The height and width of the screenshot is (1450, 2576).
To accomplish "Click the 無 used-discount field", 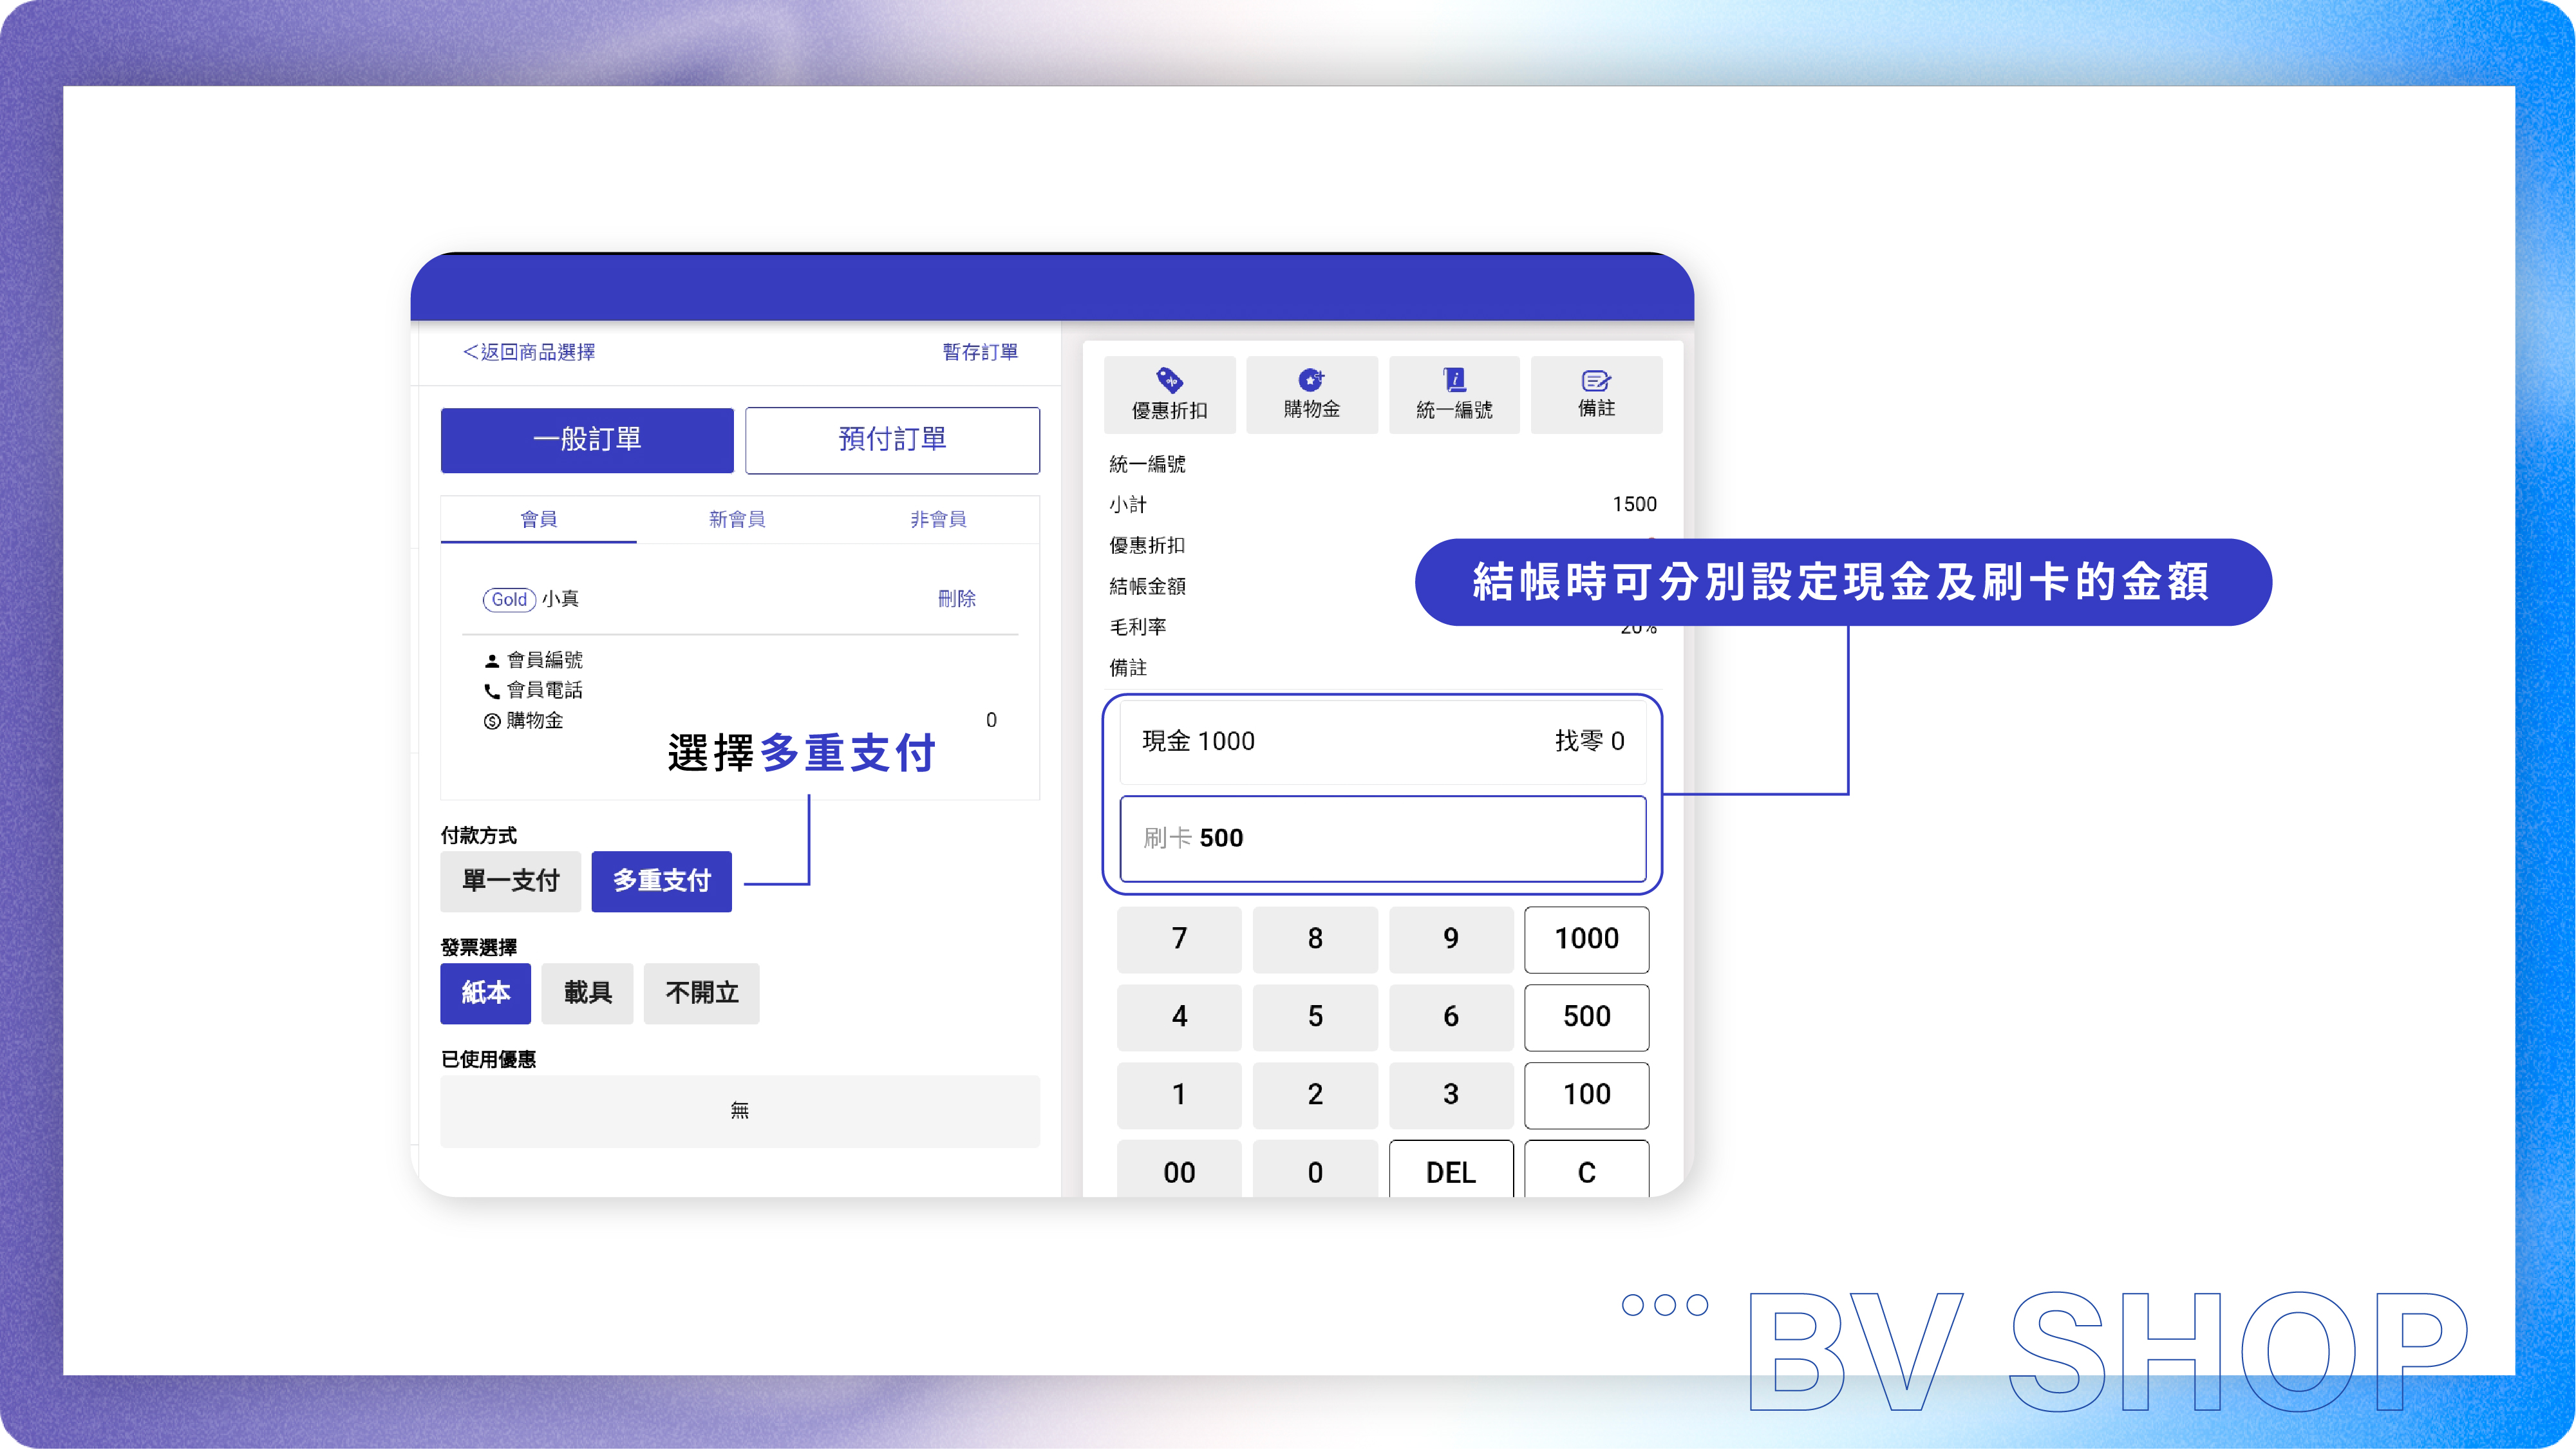I will 740,1112.
